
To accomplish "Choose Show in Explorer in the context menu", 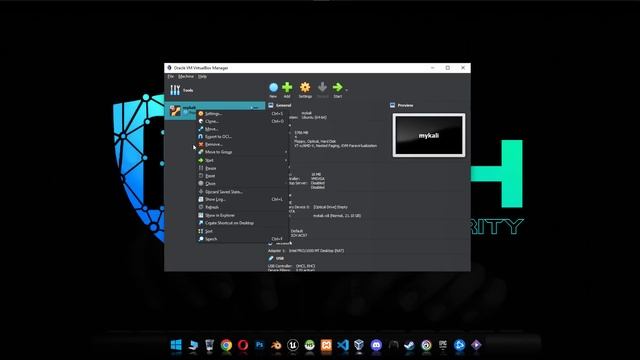I will [x=242, y=215].
